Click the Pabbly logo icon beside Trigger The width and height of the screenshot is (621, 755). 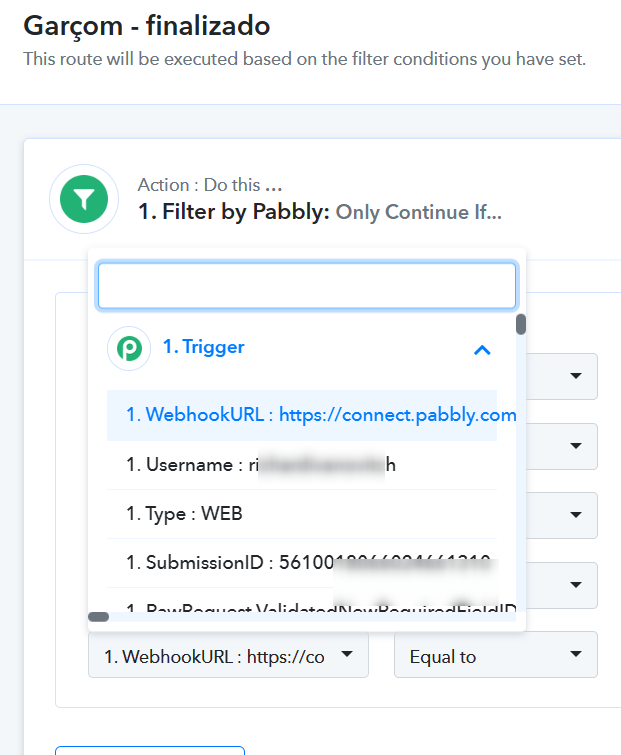tap(129, 348)
